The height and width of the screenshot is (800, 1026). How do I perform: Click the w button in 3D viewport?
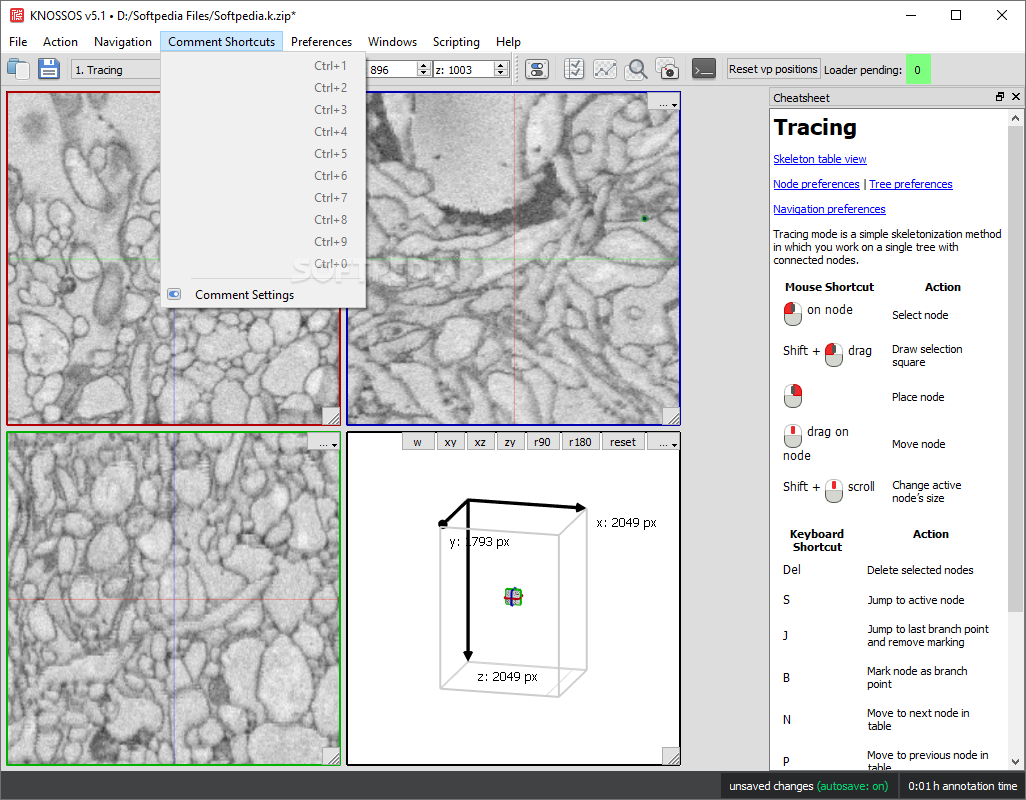coord(417,442)
